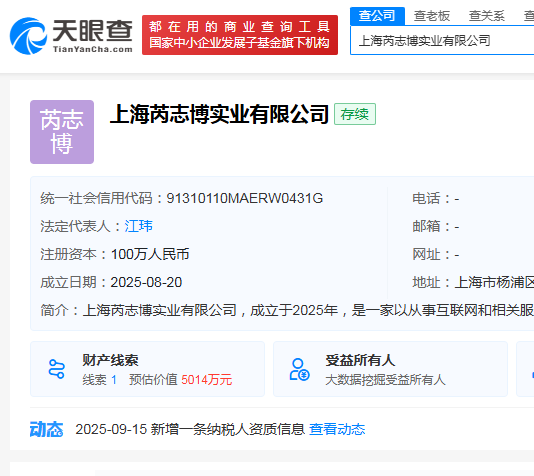Open legal representative 江玮 link
Screen dimensions: 534x476
[138, 226]
